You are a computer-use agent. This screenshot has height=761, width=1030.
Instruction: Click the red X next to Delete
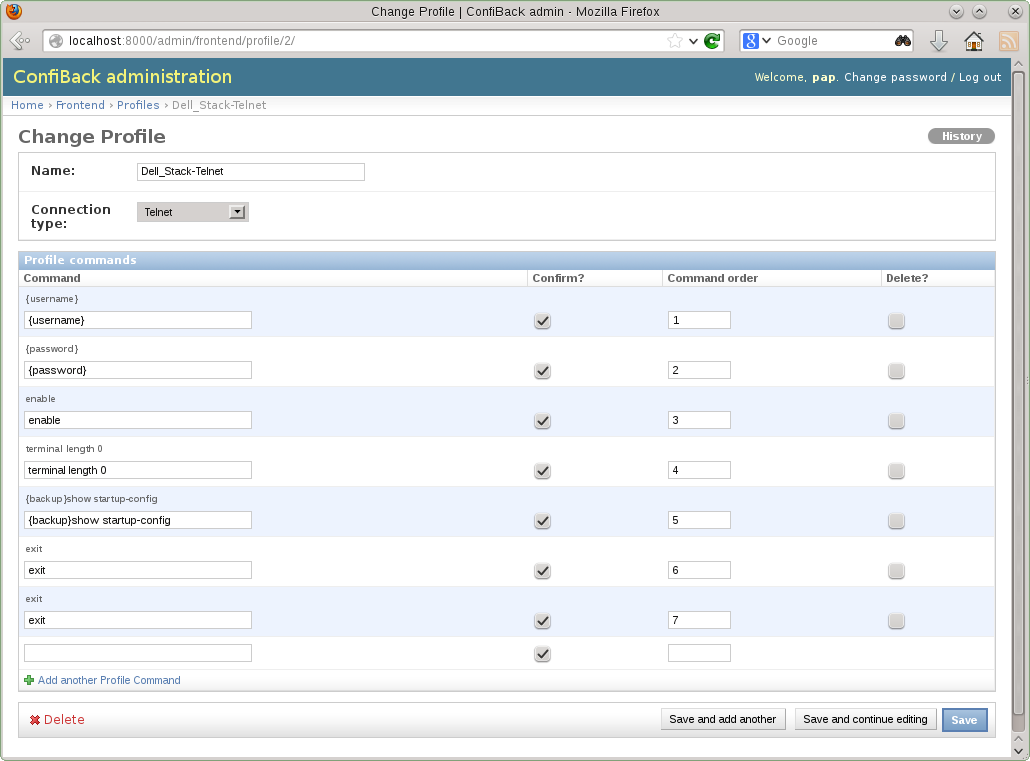pyautogui.click(x=35, y=719)
